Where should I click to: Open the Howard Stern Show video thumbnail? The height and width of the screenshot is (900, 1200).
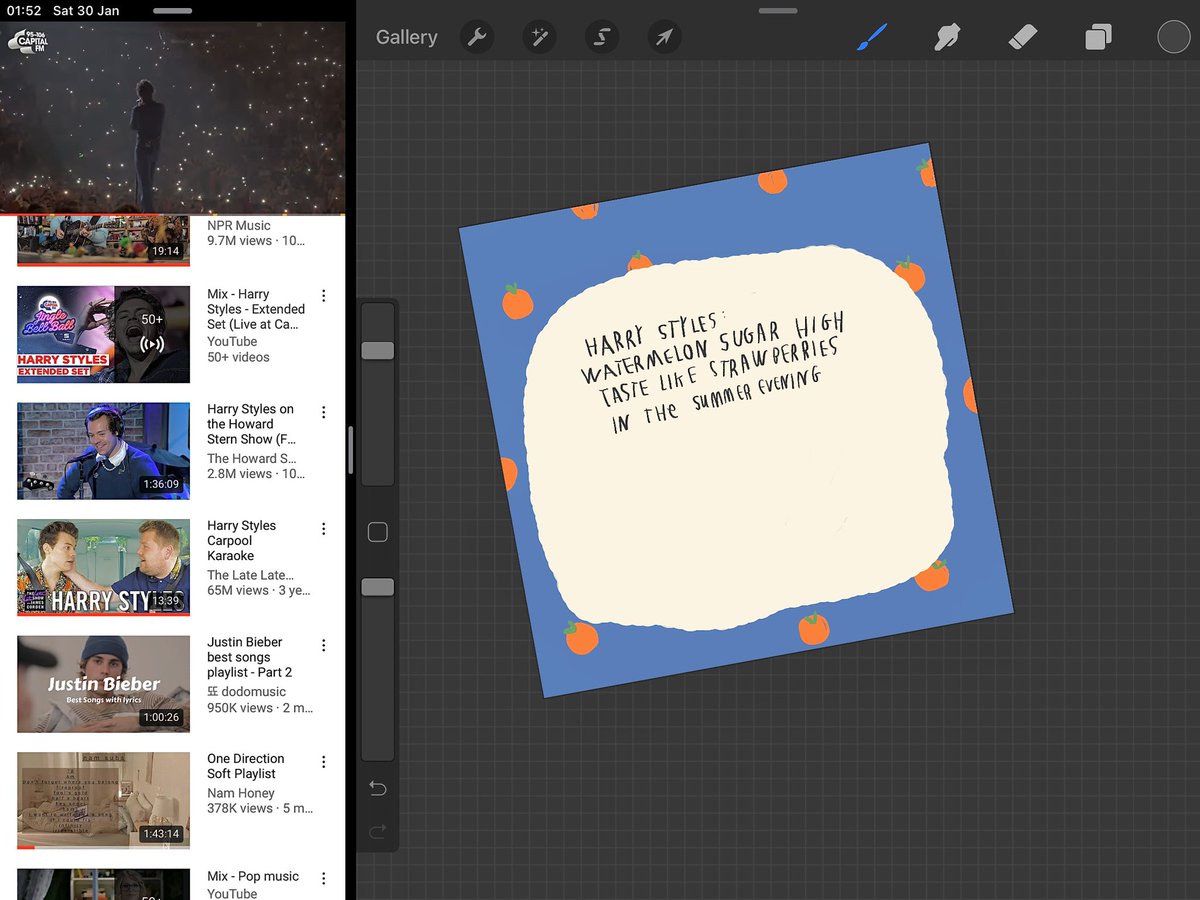click(104, 451)
